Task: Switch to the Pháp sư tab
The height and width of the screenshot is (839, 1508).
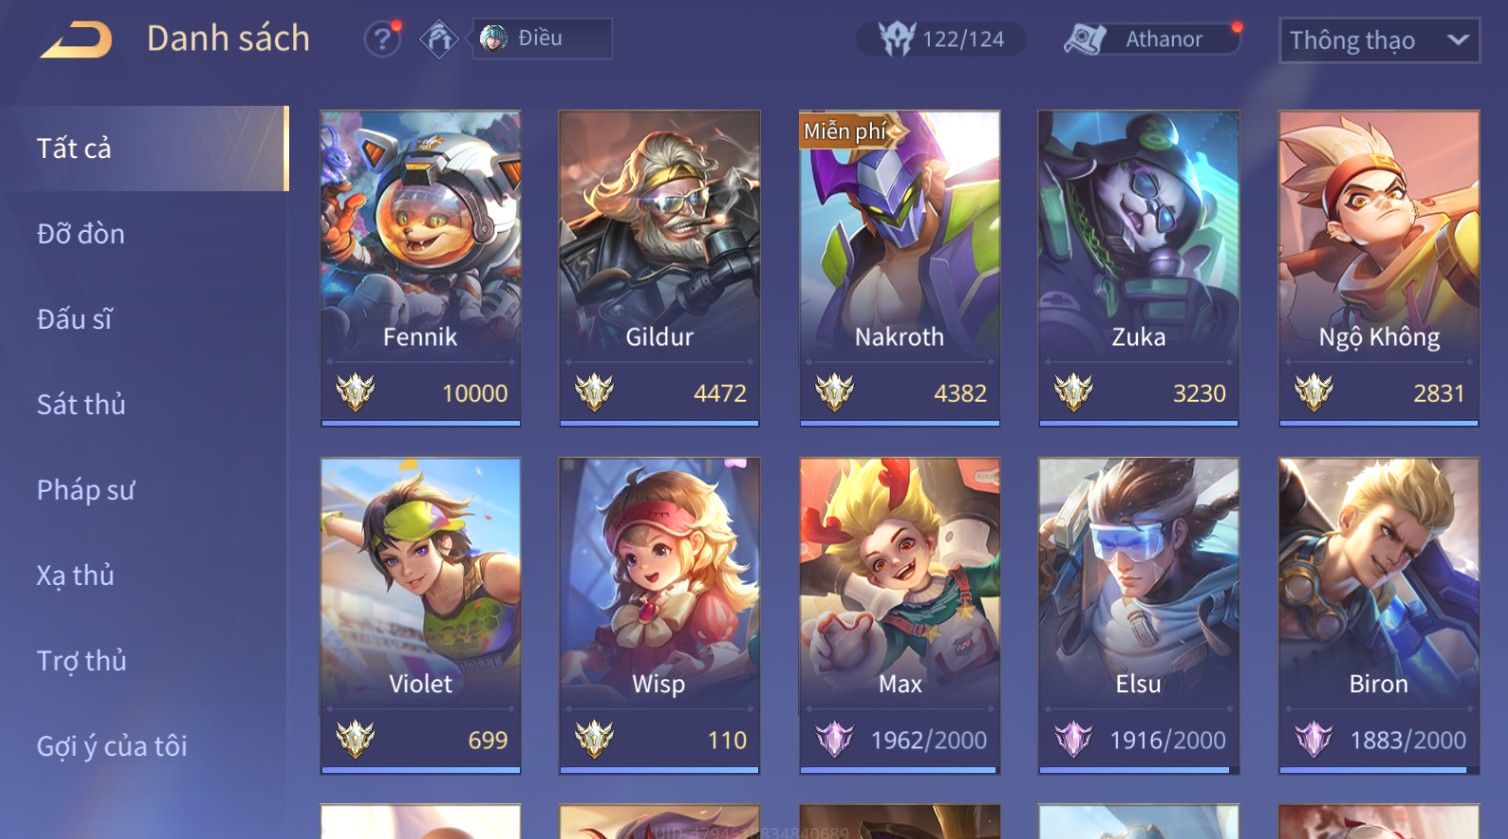Action: (x=86, y=490)
